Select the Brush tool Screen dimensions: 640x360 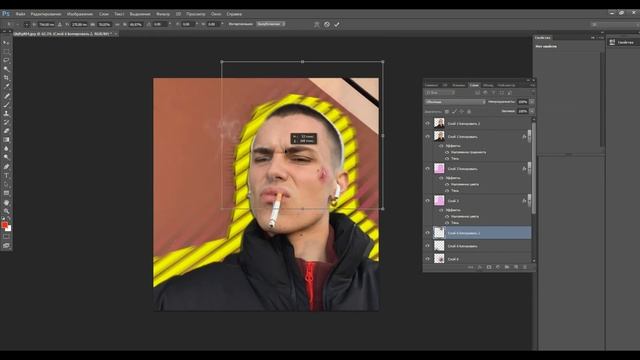pos(6,105)
